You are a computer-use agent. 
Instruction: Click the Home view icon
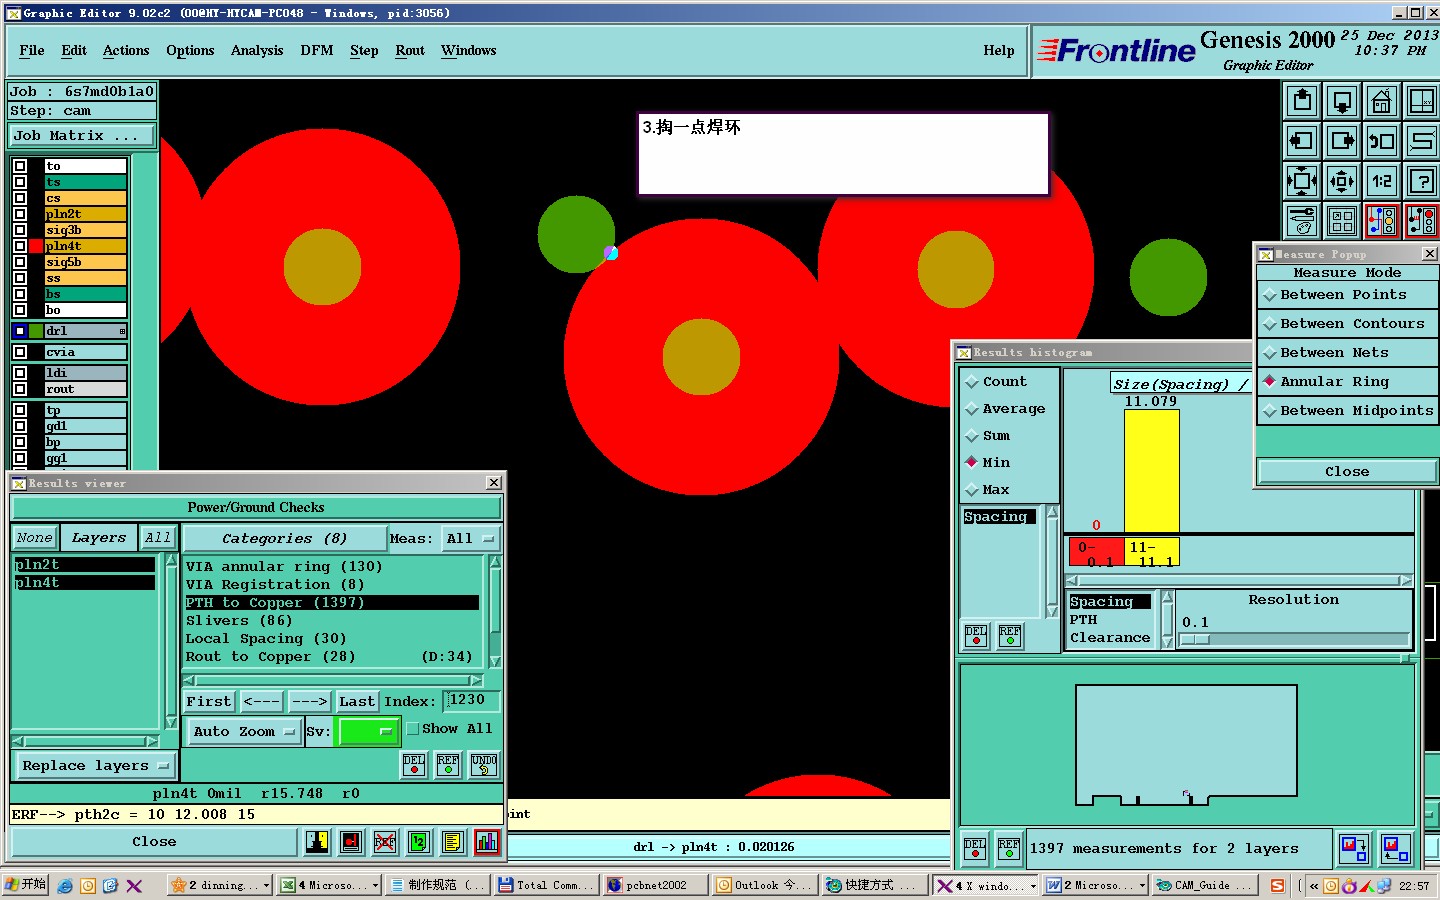pos(1382,101)
